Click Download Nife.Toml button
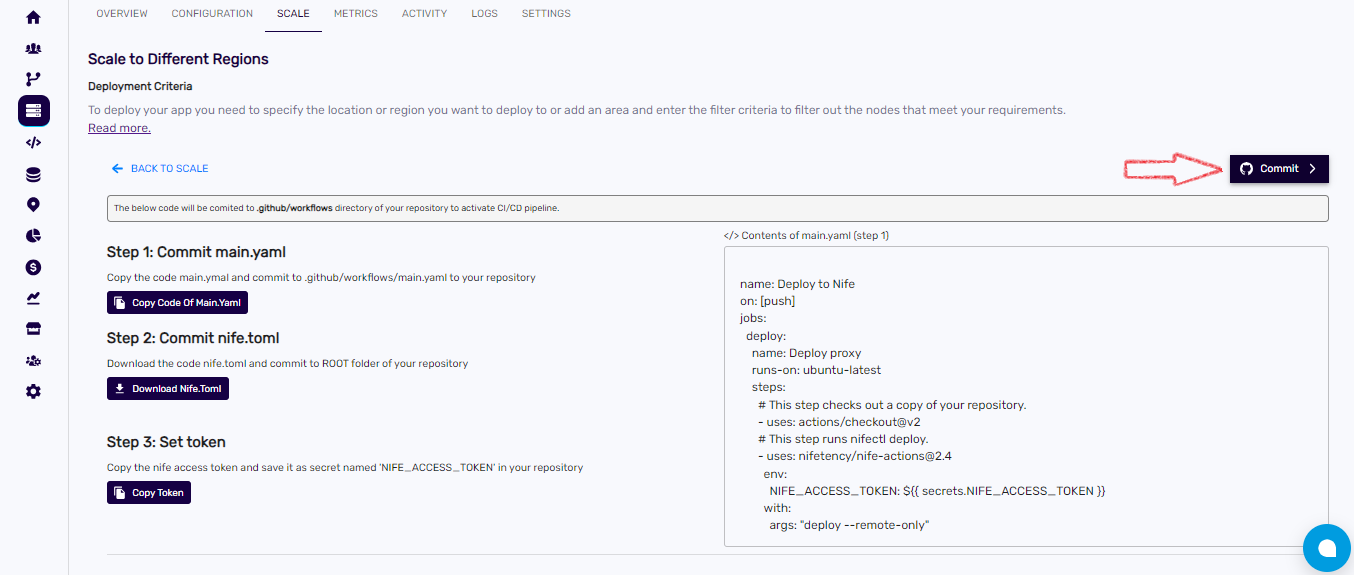Viewport: 1354px width, 575px height. pyautogui.click(x=168, y=389)
